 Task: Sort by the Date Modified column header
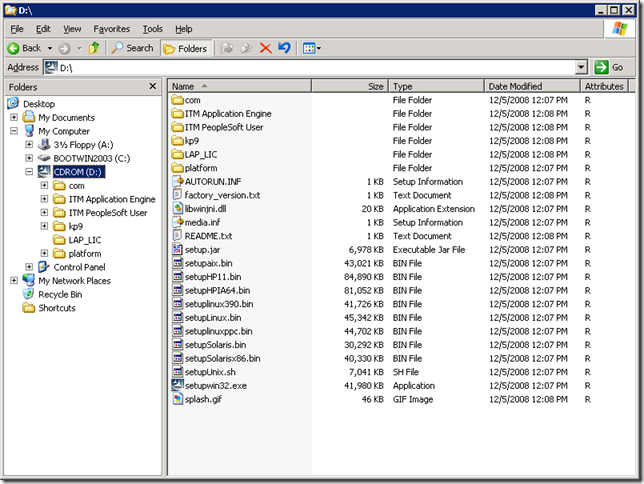tap(532, 86)
